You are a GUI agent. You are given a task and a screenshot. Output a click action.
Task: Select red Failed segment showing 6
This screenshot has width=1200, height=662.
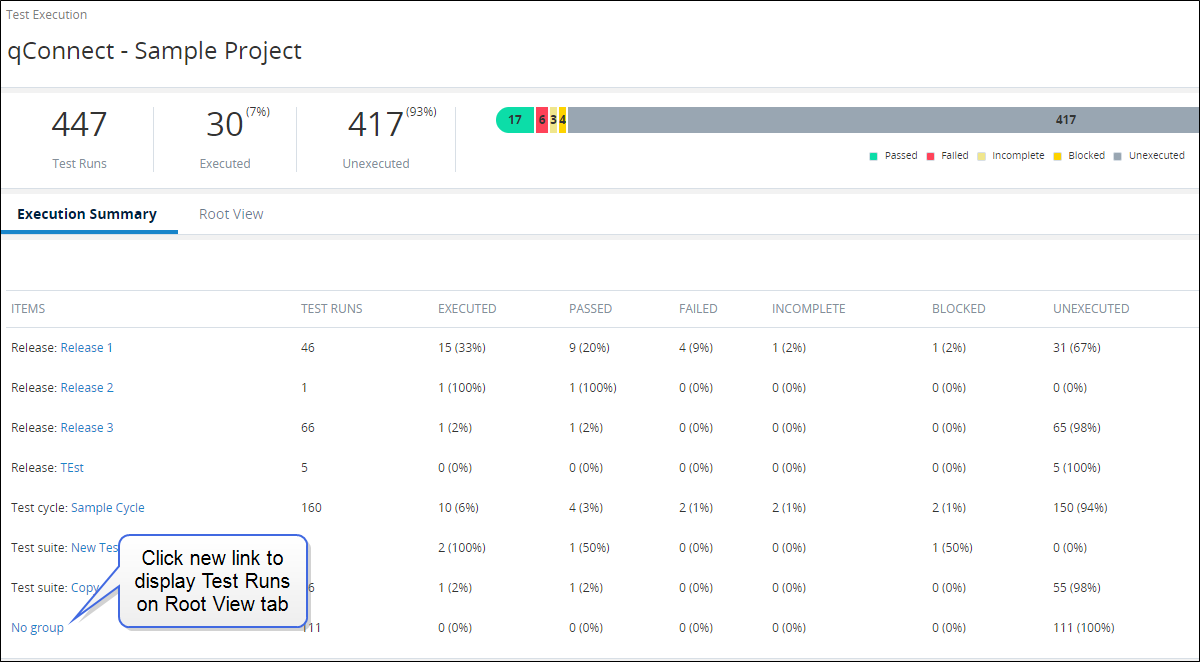[x=542, y=120]
